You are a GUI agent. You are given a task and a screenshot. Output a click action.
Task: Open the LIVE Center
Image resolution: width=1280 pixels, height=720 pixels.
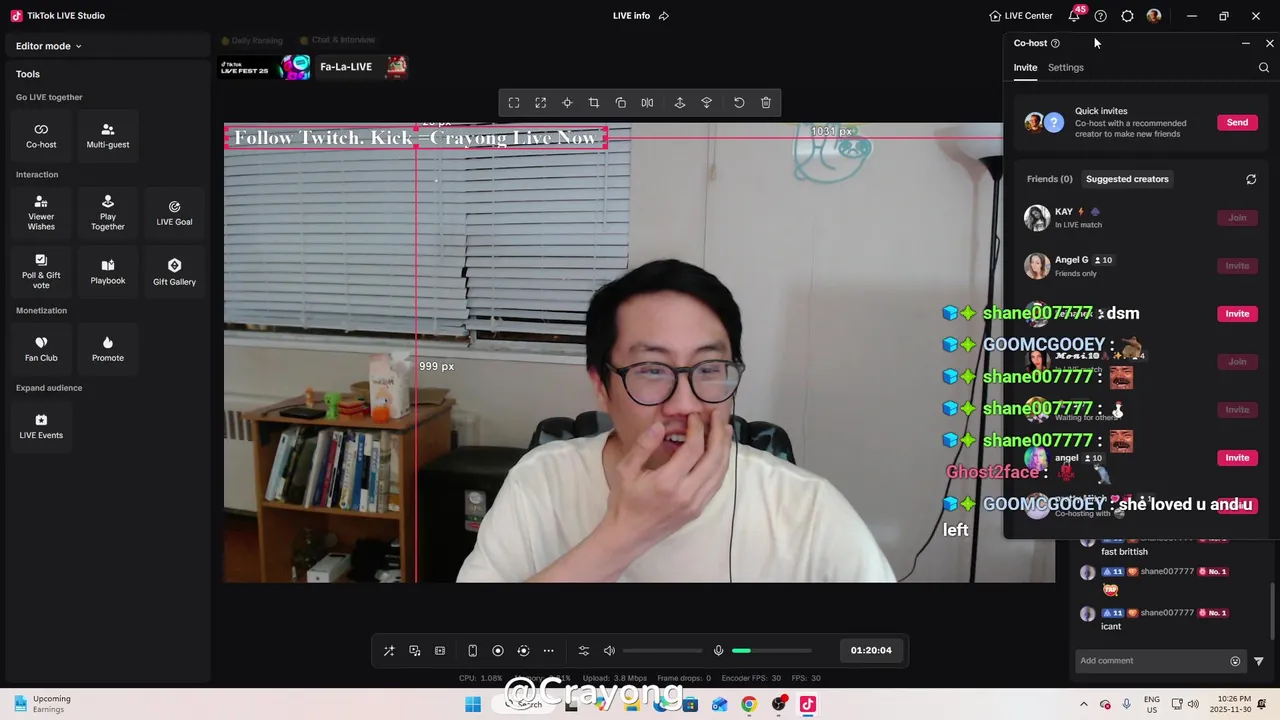[1021, 16]
